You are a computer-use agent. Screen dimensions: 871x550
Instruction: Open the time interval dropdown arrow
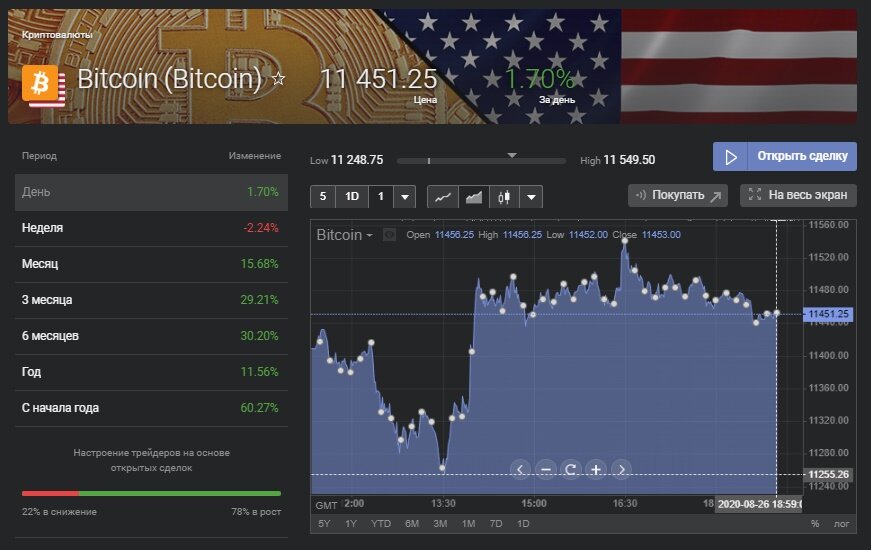click(x=405, y=197)
